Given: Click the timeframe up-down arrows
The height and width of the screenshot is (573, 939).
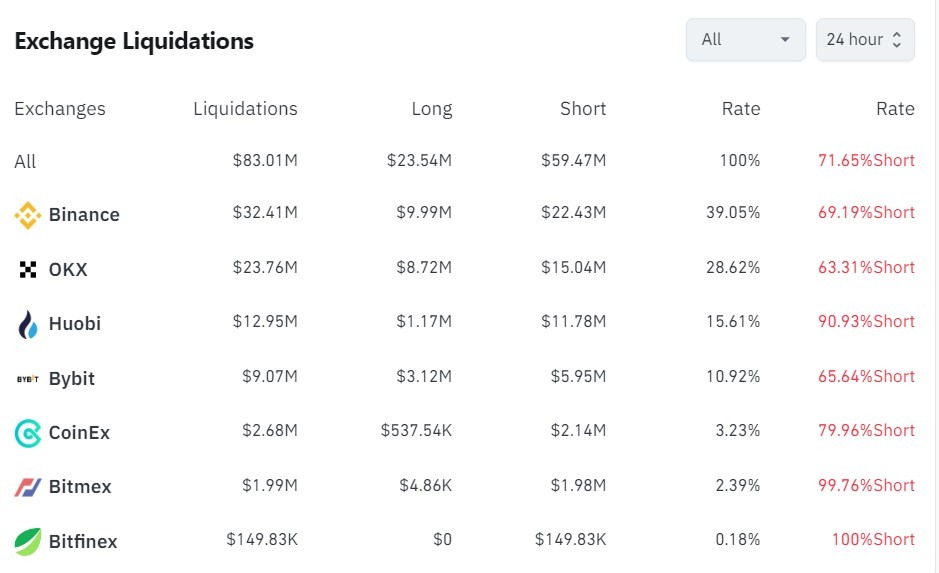Looking at the screenshot, I should tap(897, 40).
